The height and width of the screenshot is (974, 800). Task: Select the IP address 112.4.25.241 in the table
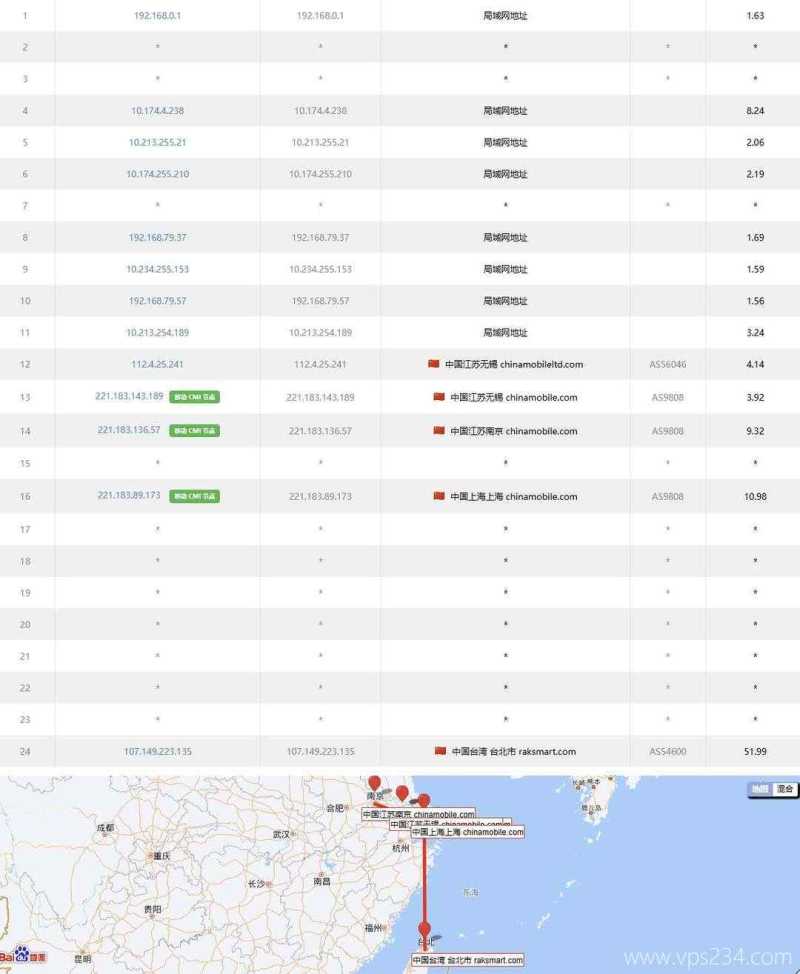pos(156,364)
